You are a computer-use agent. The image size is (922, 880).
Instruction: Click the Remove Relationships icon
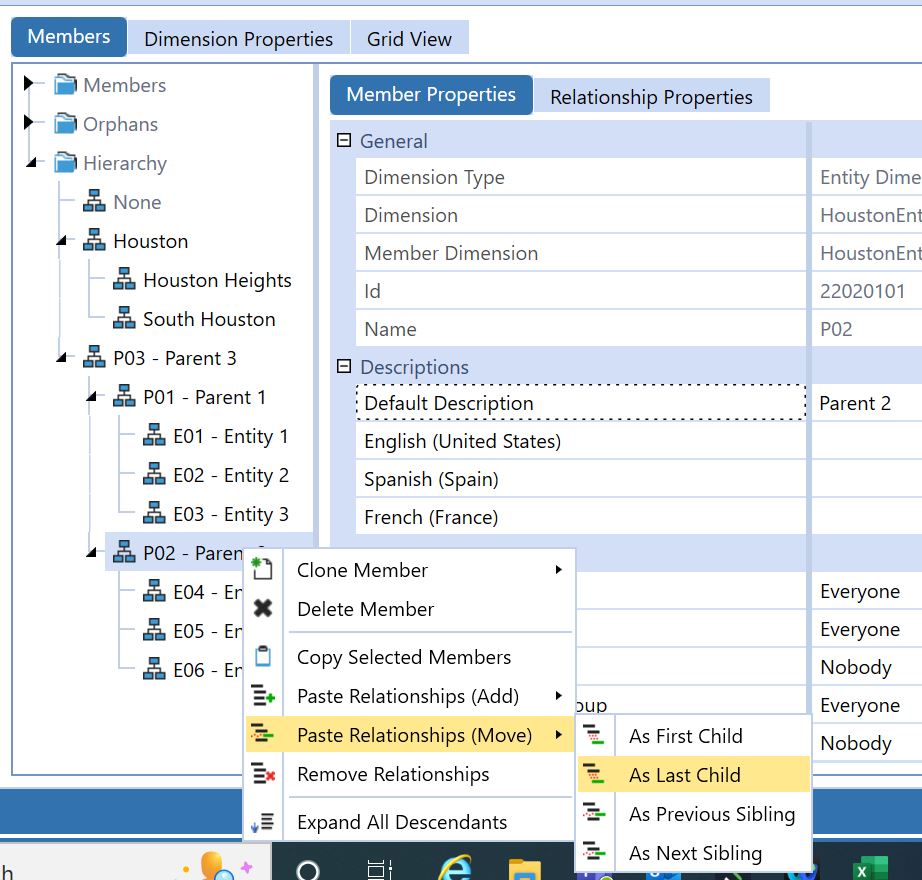pyautogui.click(x=263, y=774)
